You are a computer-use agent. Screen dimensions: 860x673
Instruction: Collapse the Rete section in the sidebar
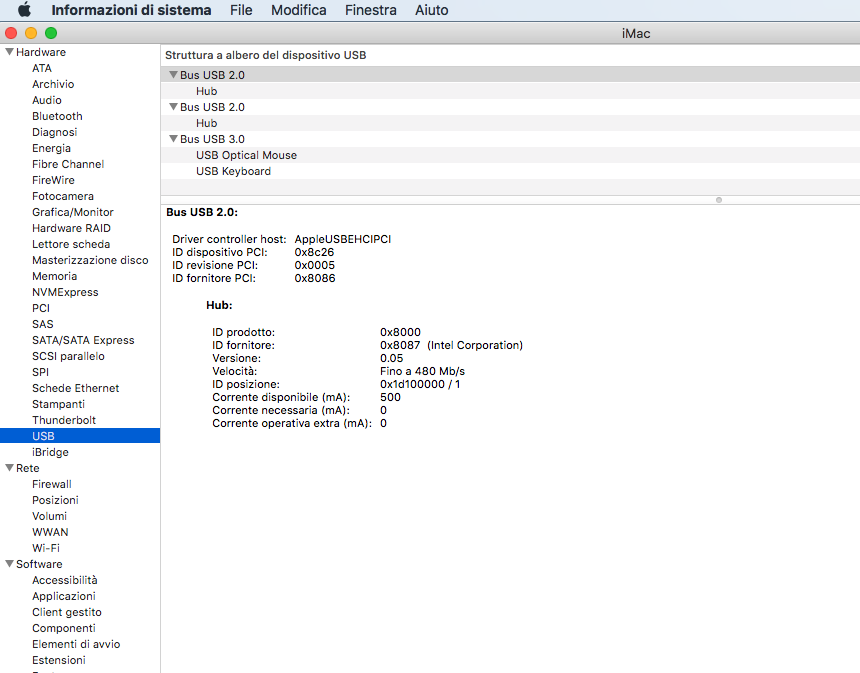point(9,468)
